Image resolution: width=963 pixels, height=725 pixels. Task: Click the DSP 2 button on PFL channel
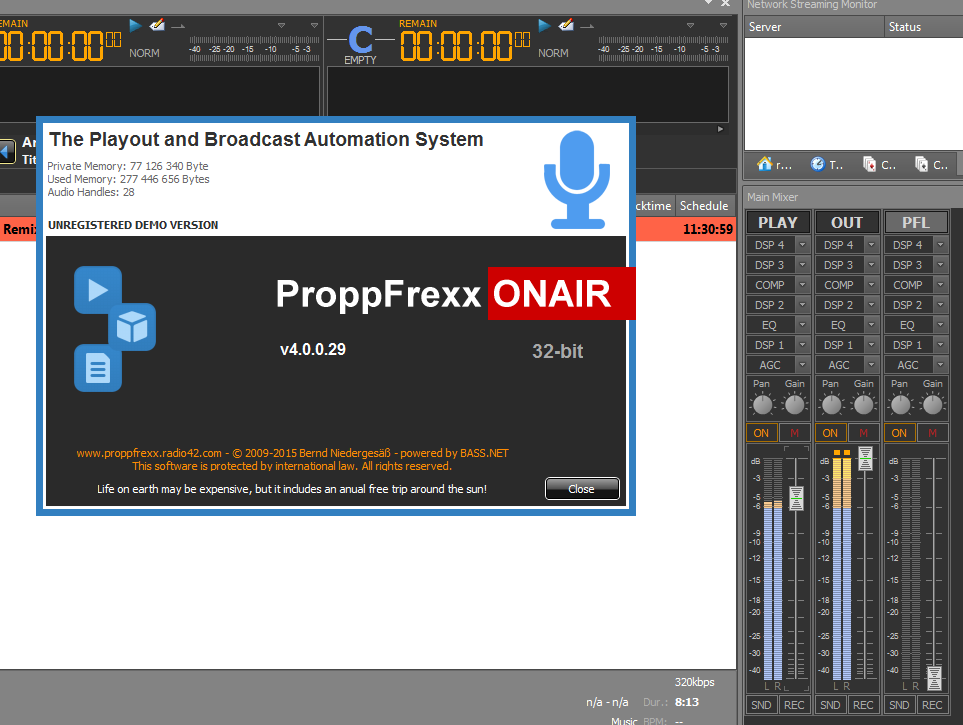[908, 305]
